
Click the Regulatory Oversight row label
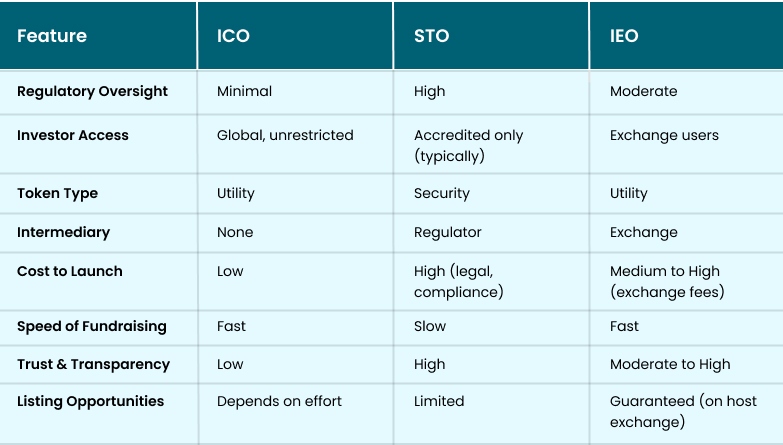pos(92,91)
